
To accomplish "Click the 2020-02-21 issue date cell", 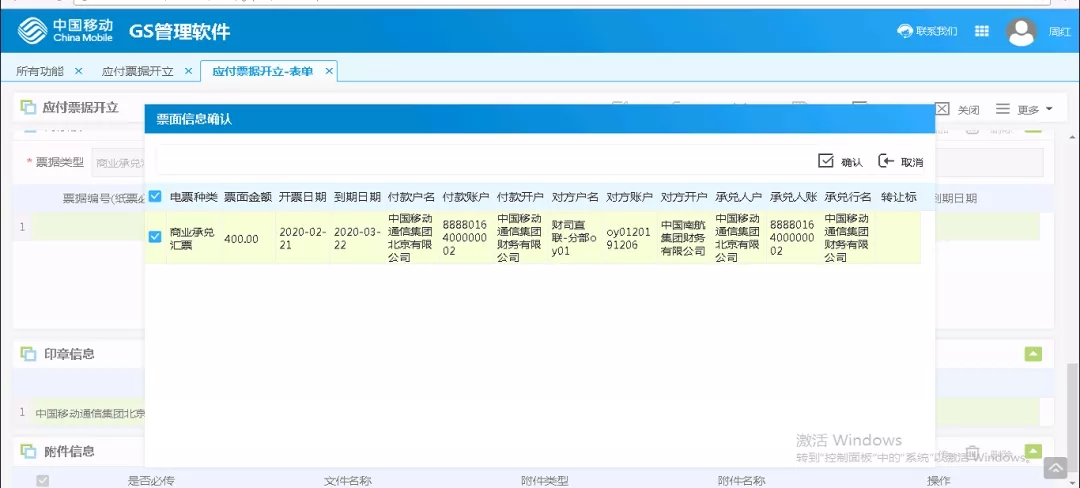I will click(x=302, y=238).
